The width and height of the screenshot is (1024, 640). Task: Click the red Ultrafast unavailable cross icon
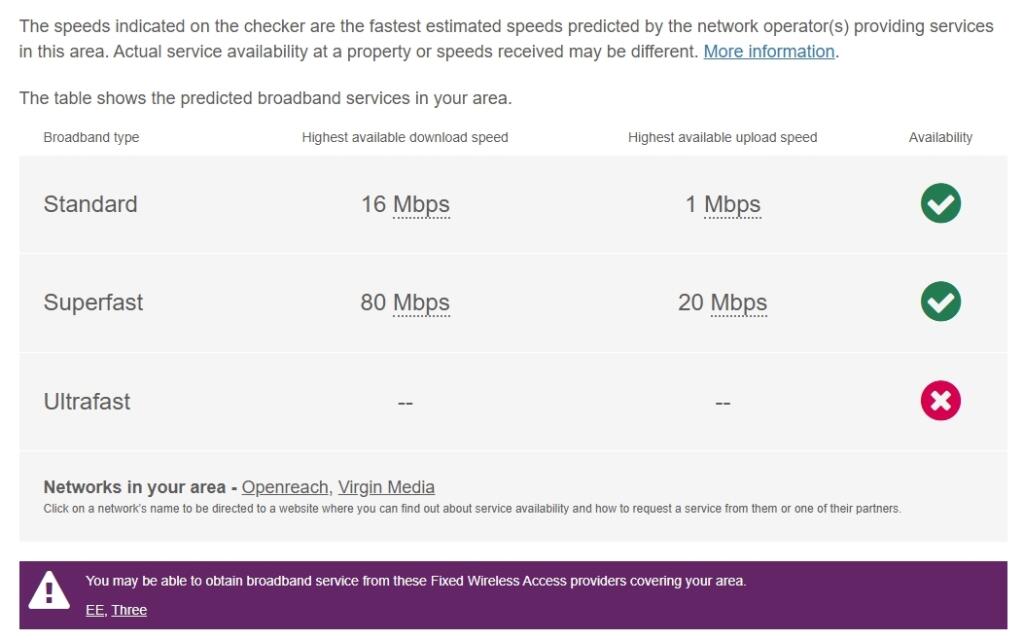940,401
